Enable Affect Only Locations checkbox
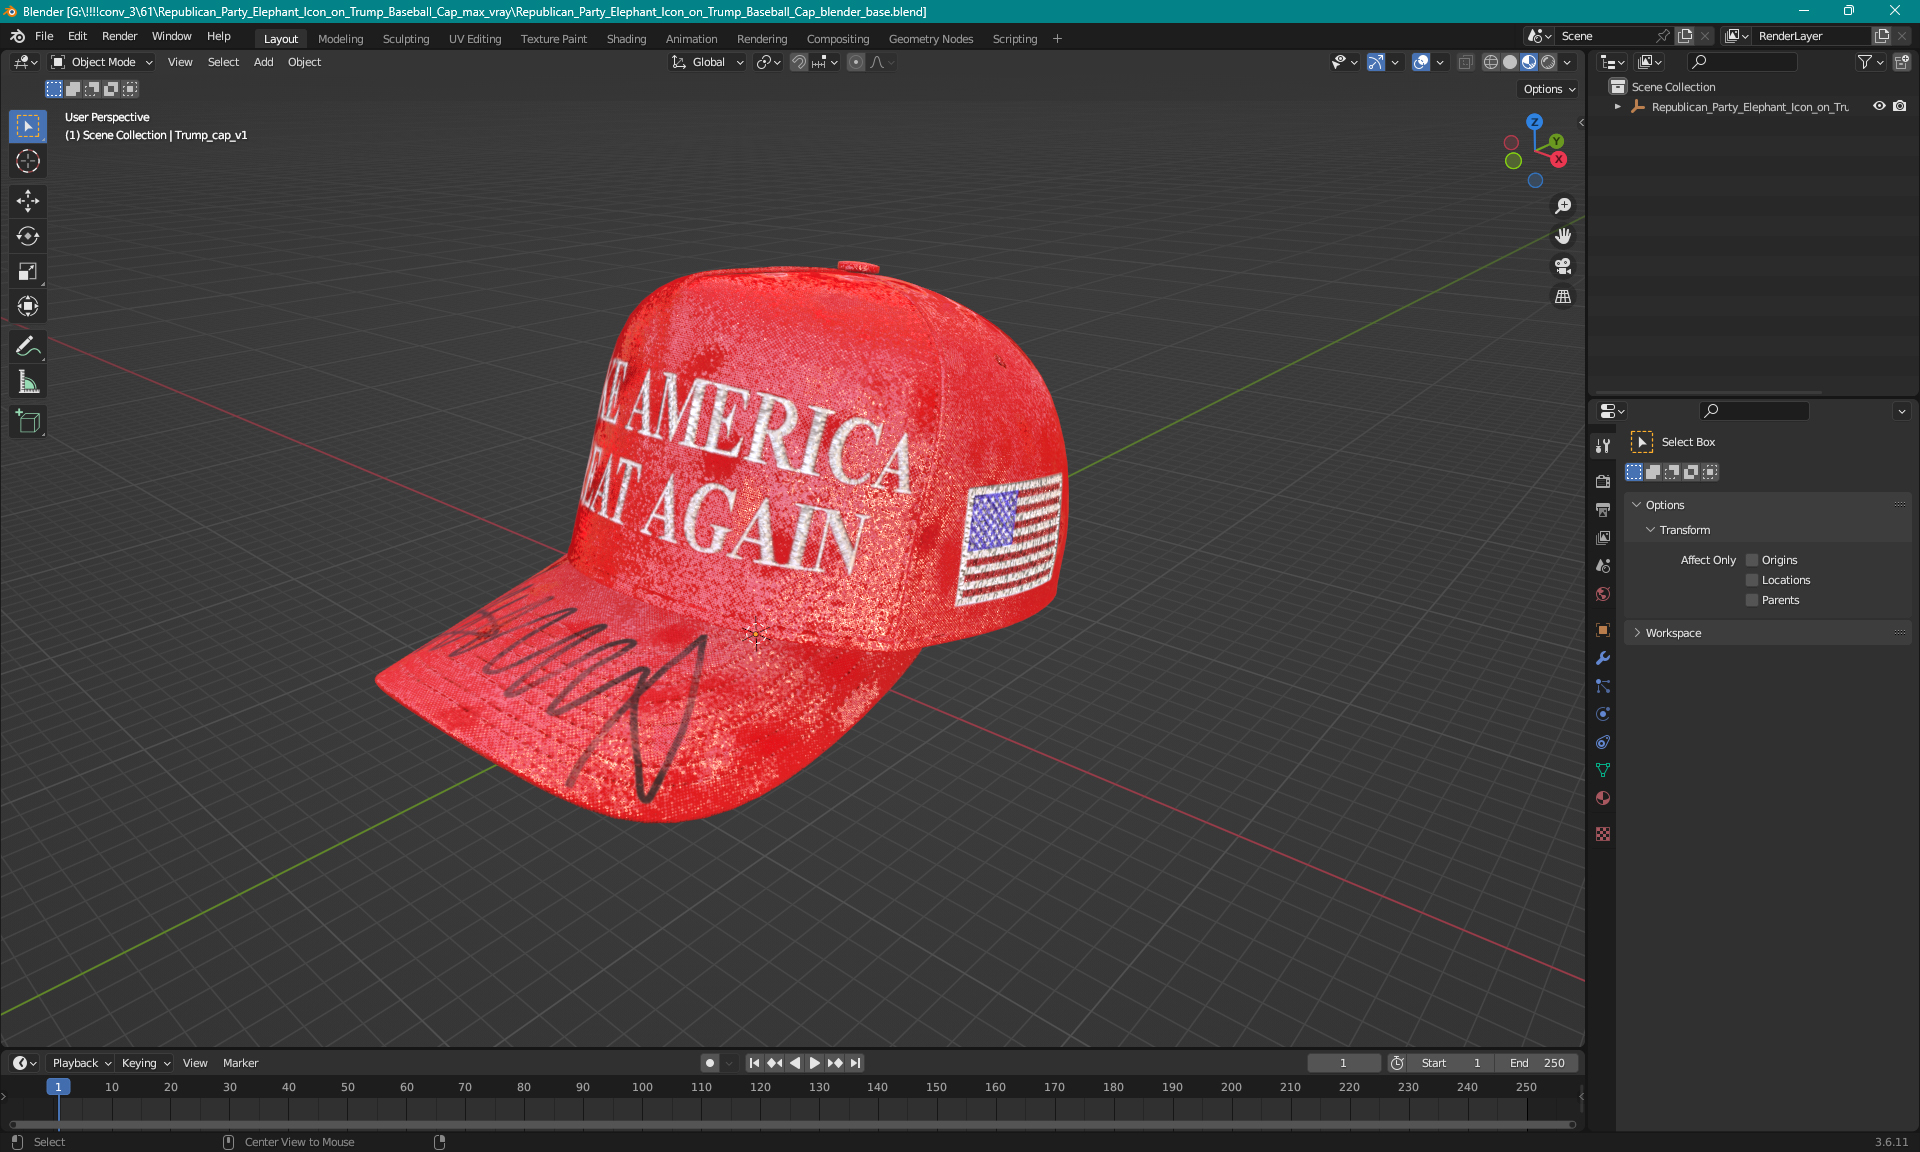 [1752, 580]
